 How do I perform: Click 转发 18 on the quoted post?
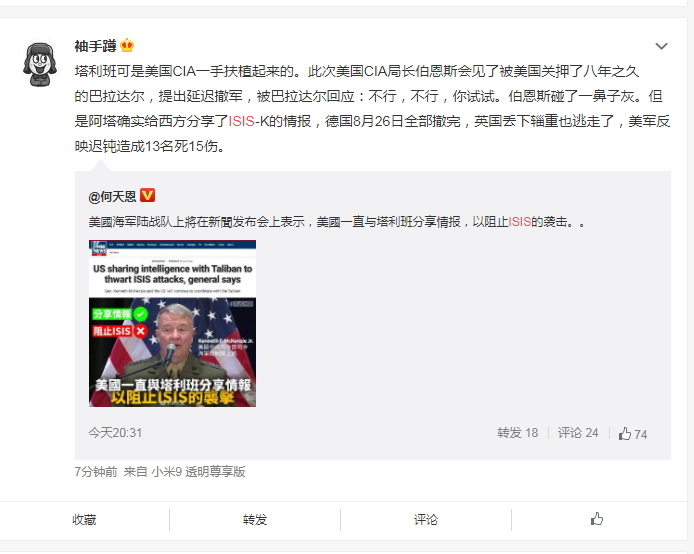pos(517,433)
